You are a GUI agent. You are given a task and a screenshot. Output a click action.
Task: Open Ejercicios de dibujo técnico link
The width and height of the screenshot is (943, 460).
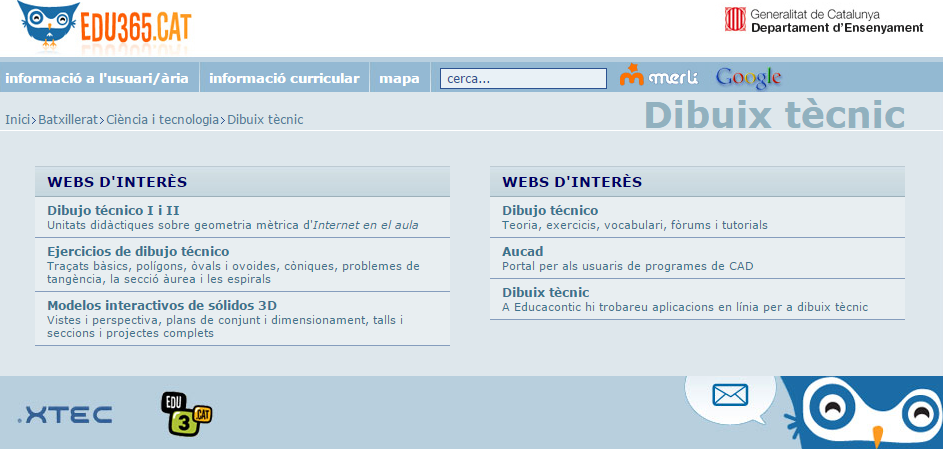[138, 251]
